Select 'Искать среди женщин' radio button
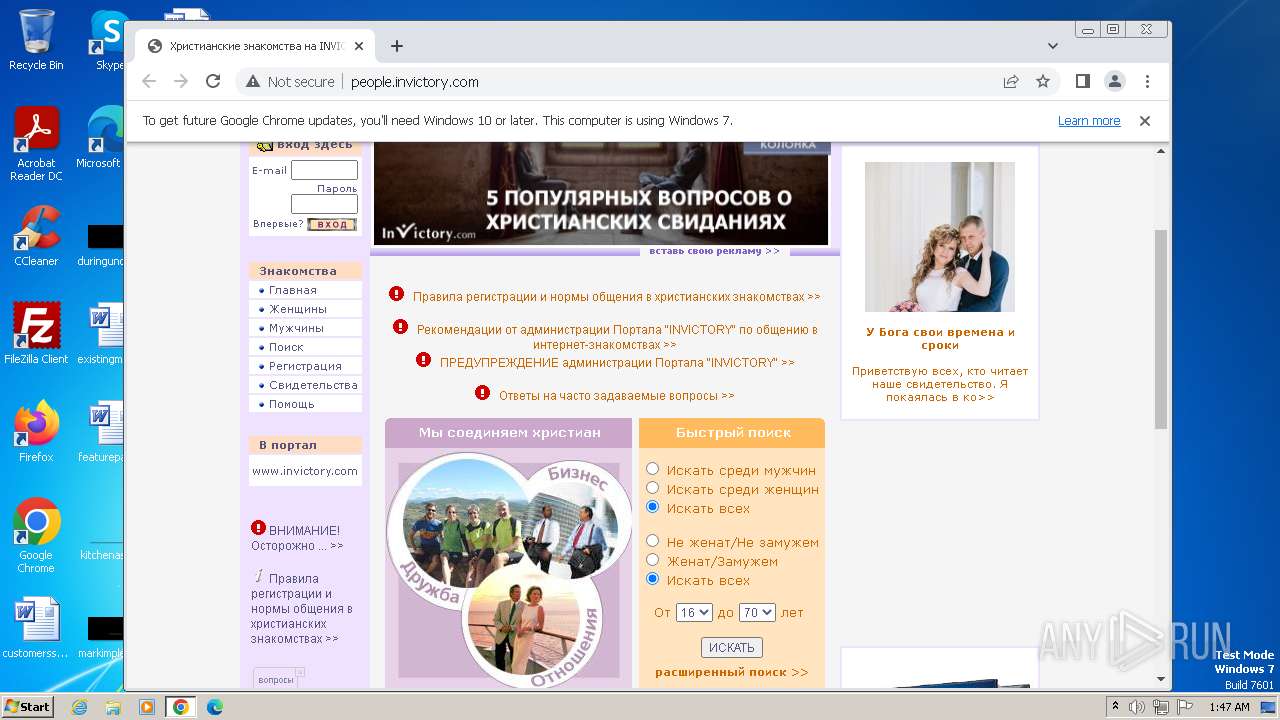The width and height of the screenshot is (1280, 720). [x=653, y=488]
